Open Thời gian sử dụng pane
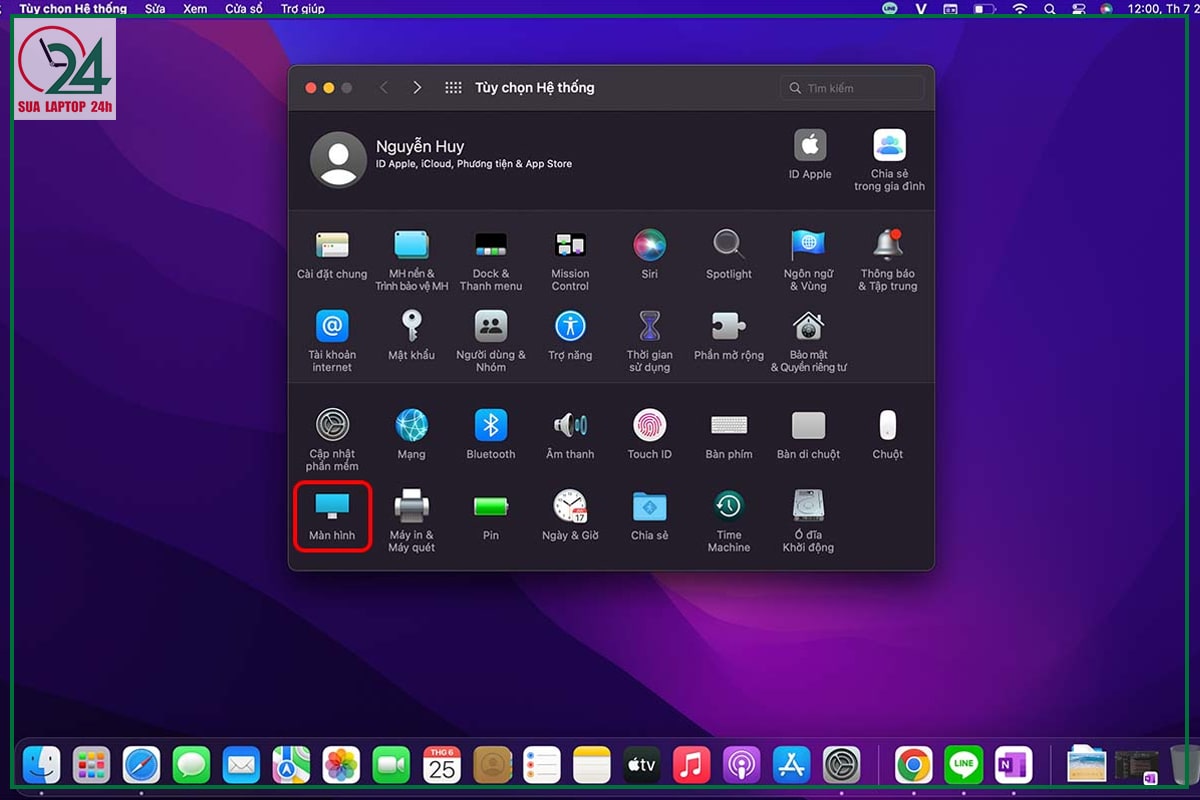1200x800 pixels. tap(650, 341)
